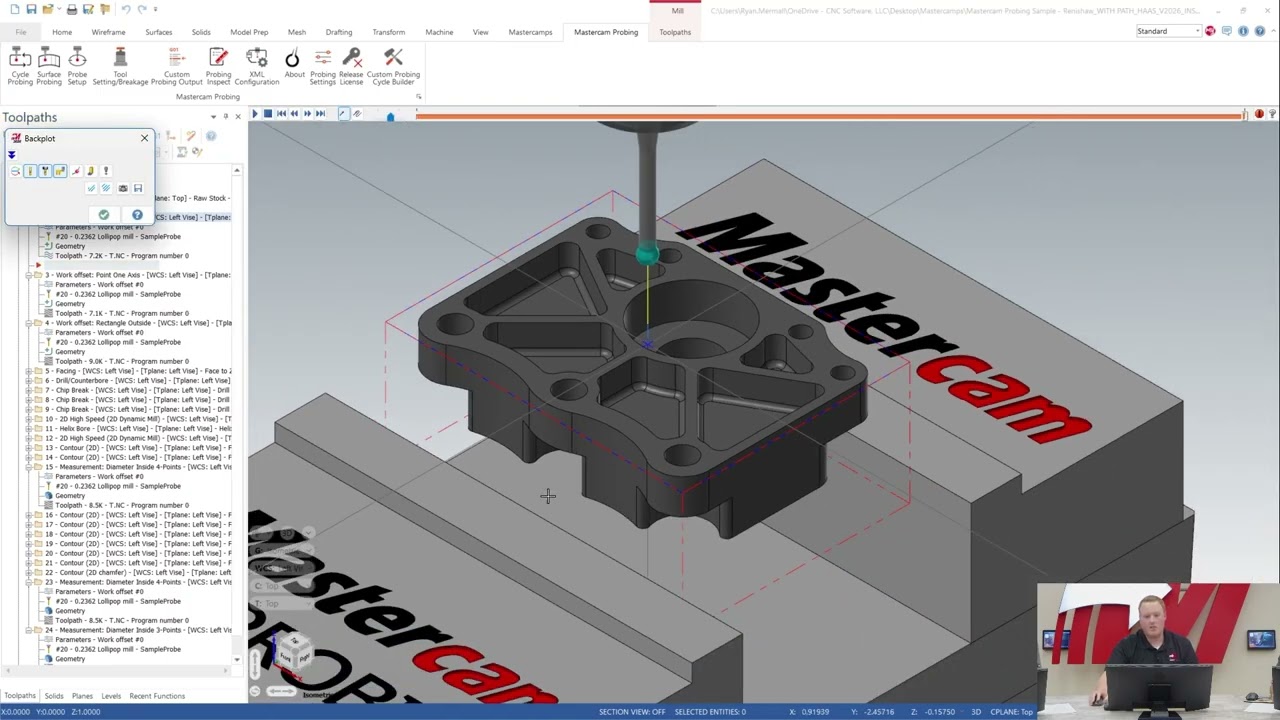Click the backplot speed slider handle
This screenshot has width=1280, height=720.
coord(390,117)
